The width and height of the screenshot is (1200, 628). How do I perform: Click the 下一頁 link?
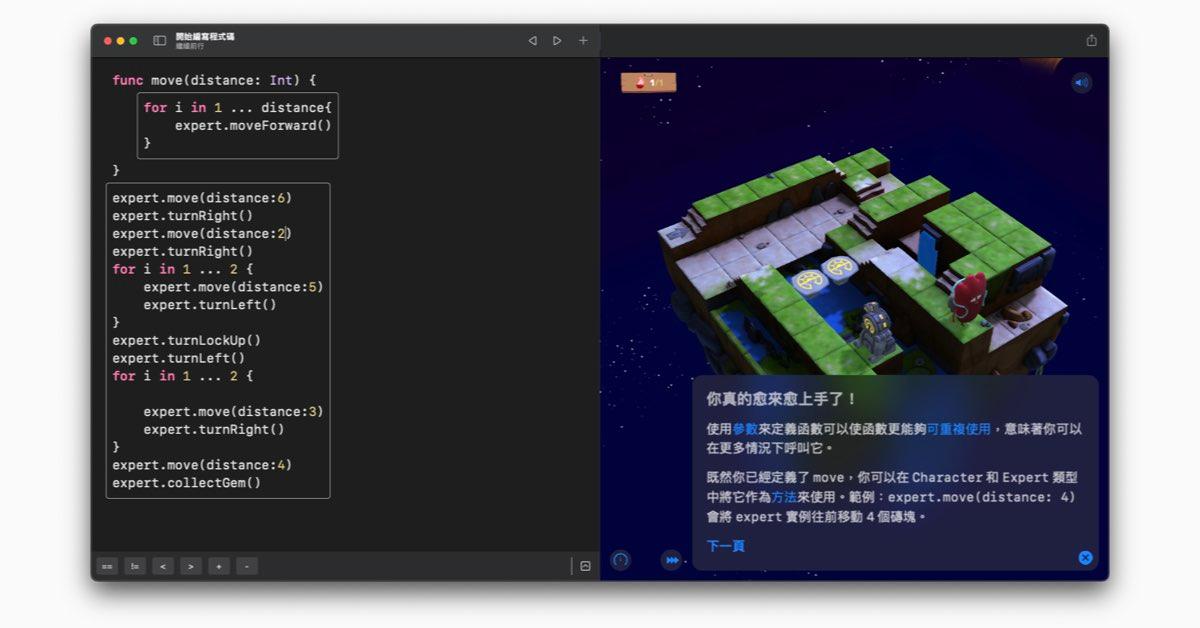726,546
